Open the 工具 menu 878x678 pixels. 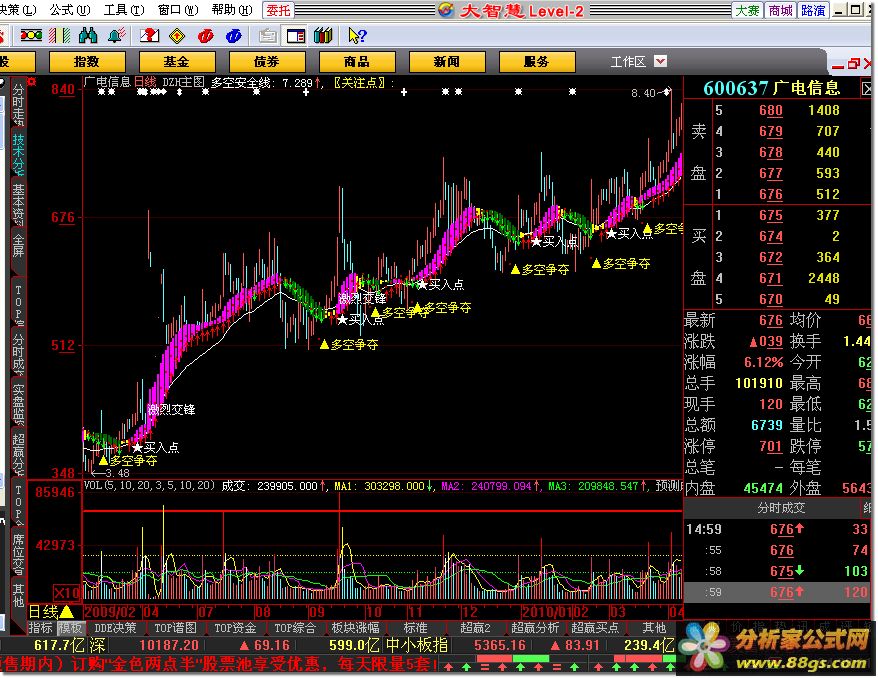tap(121, 10)
